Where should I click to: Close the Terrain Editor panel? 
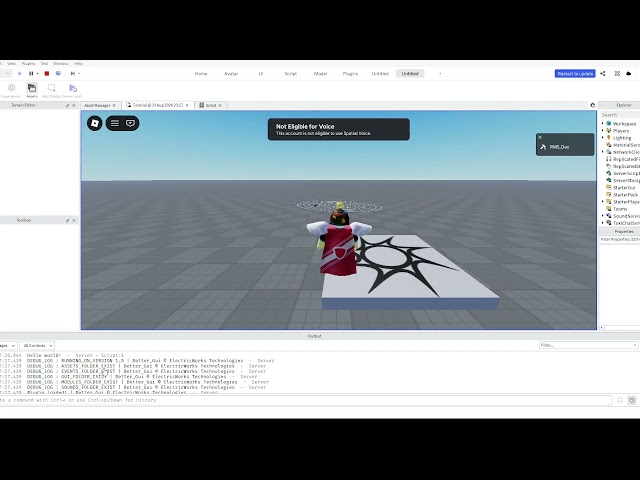[x=74, y=105]
